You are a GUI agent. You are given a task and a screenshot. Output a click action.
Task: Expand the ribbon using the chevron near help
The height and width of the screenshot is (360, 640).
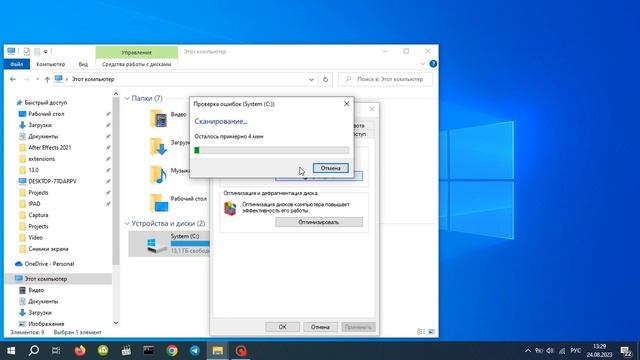(x=423, y=64)
